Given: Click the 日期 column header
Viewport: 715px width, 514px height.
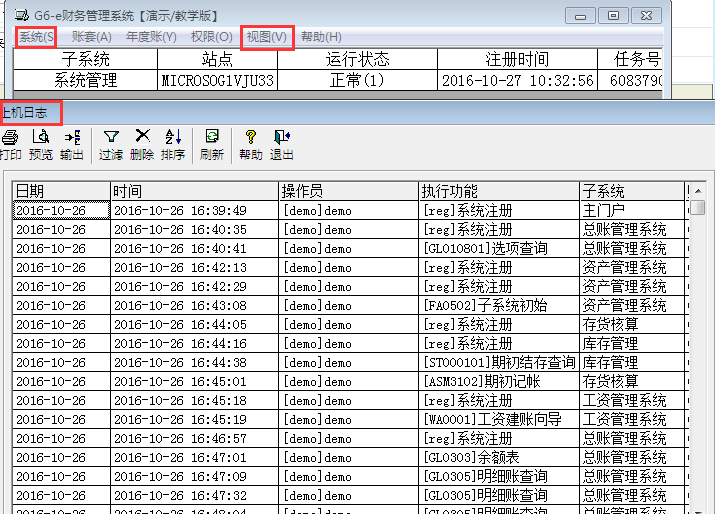Looking at the screenshot, I should [x=62, y=191].
